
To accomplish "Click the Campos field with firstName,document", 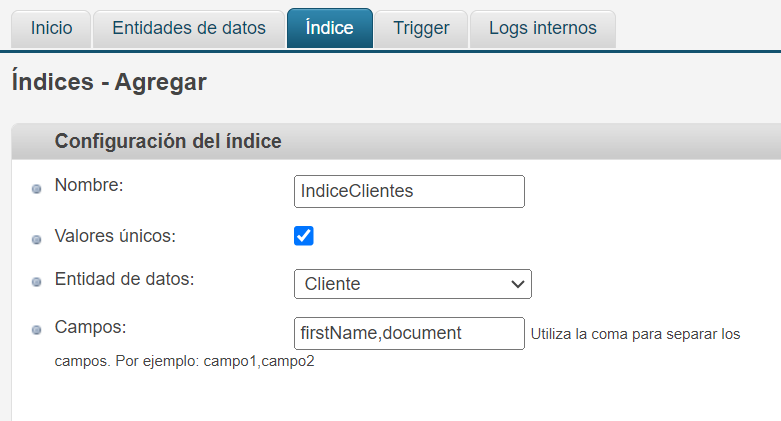I will tap(409, 333).
